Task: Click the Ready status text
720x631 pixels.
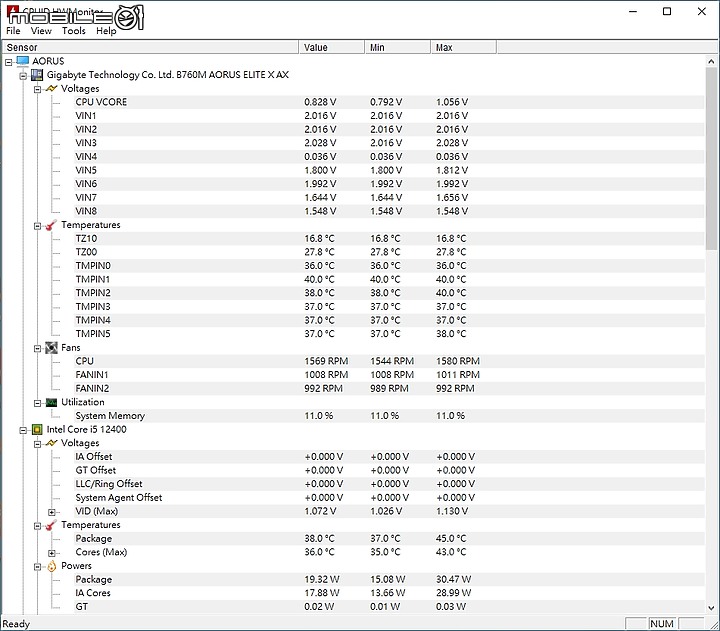Action: [16, 624]
